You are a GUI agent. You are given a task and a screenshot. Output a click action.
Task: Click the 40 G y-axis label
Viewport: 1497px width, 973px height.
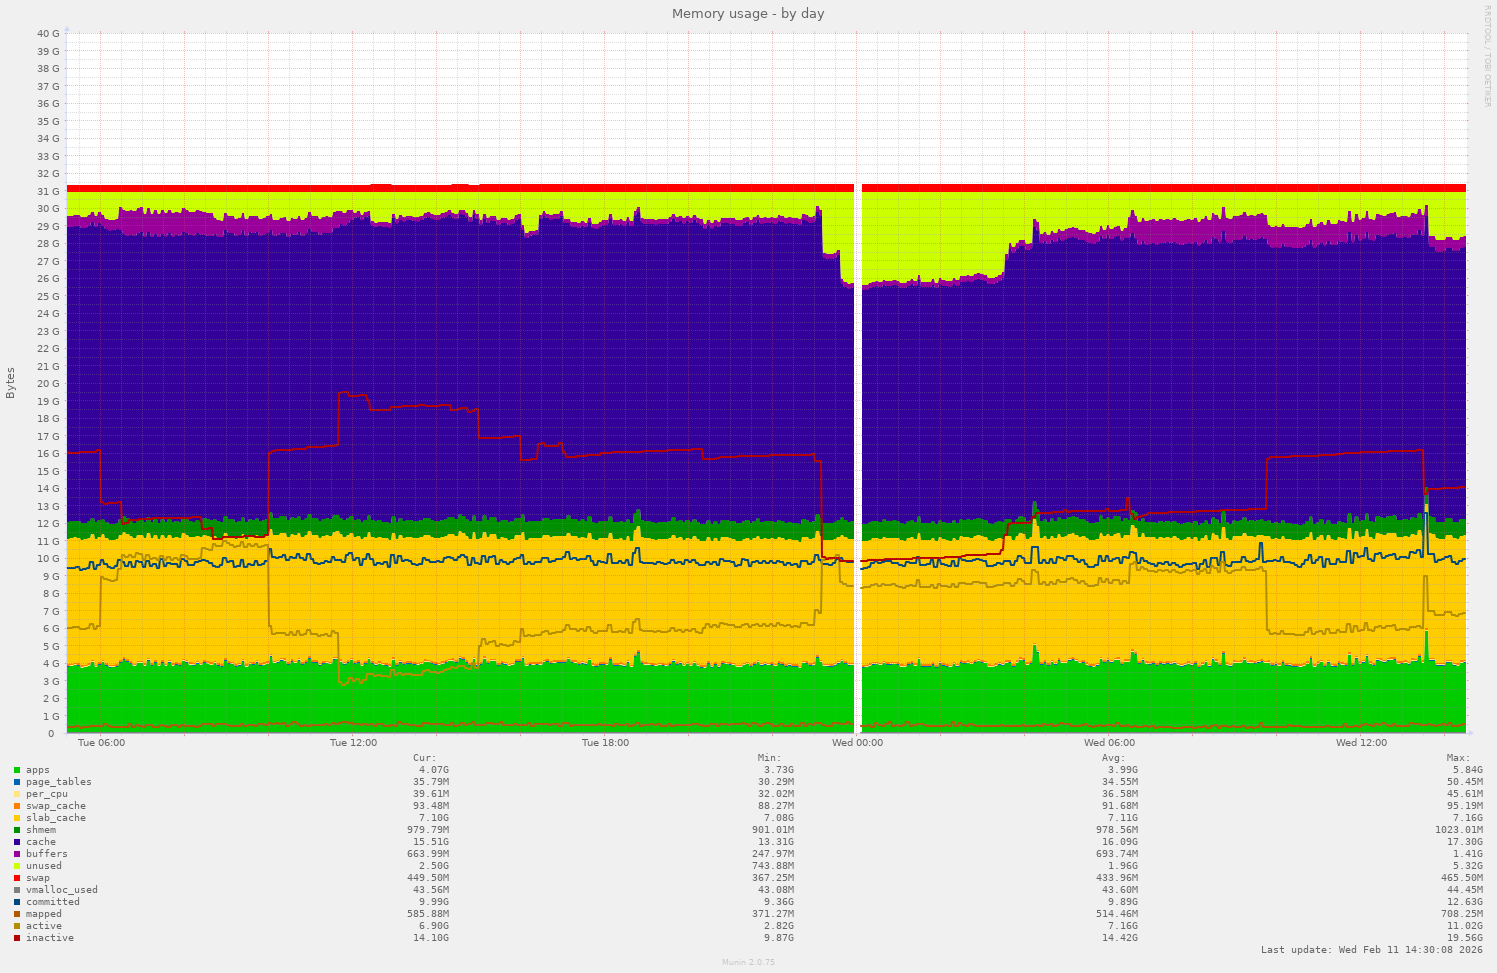pyautogui.click(x=48, y=33)
